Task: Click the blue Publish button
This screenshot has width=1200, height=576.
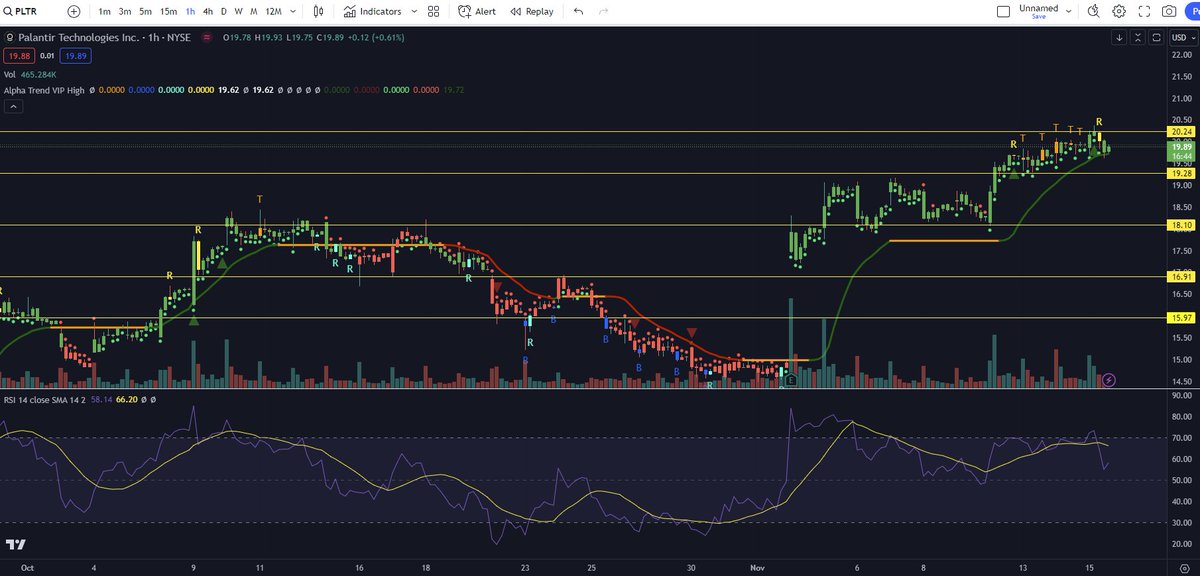Action: point(1193,12)
